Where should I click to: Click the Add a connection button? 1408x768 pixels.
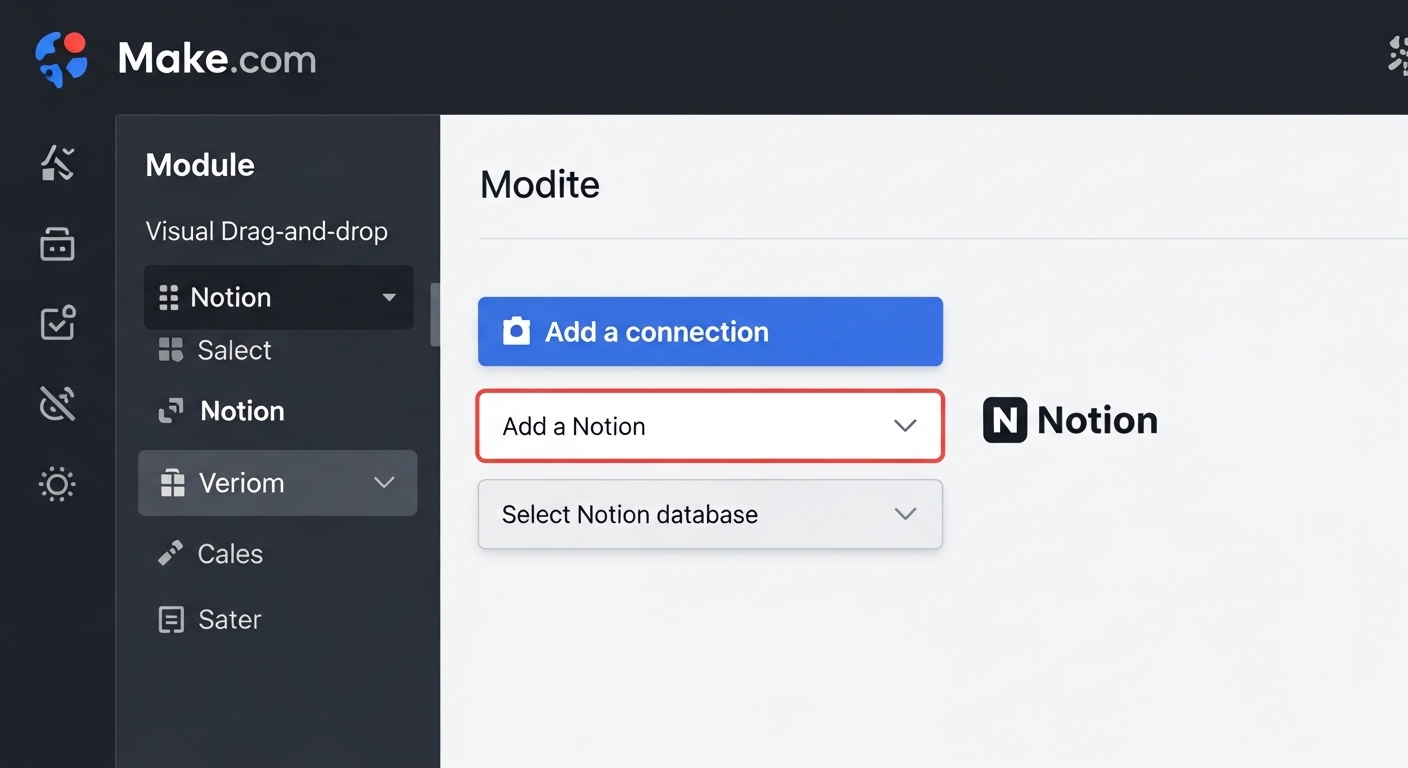coord(710,331)
